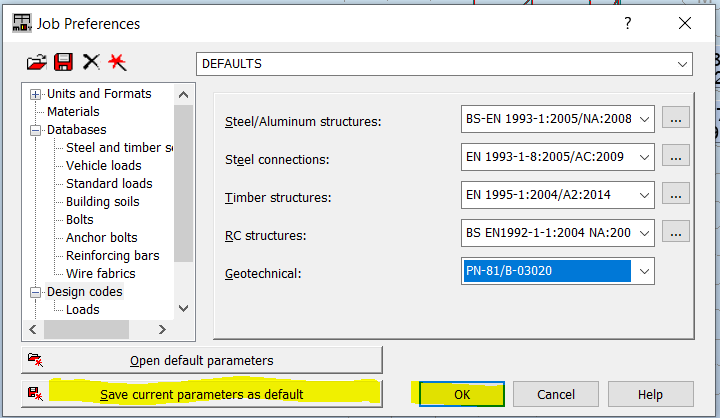Select Steel and timber sections item
Viewport: 720px width, 418px height.
tap(119, 147)
